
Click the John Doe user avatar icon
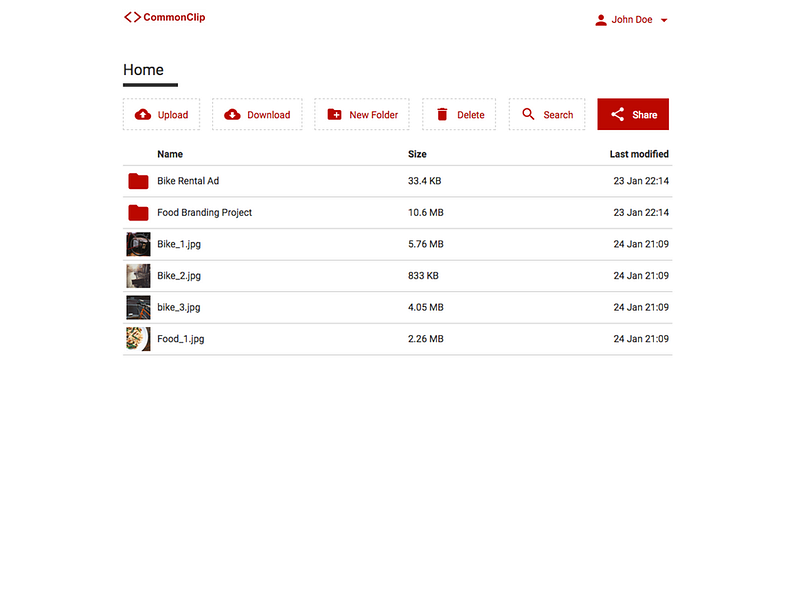tap(601, 20)
